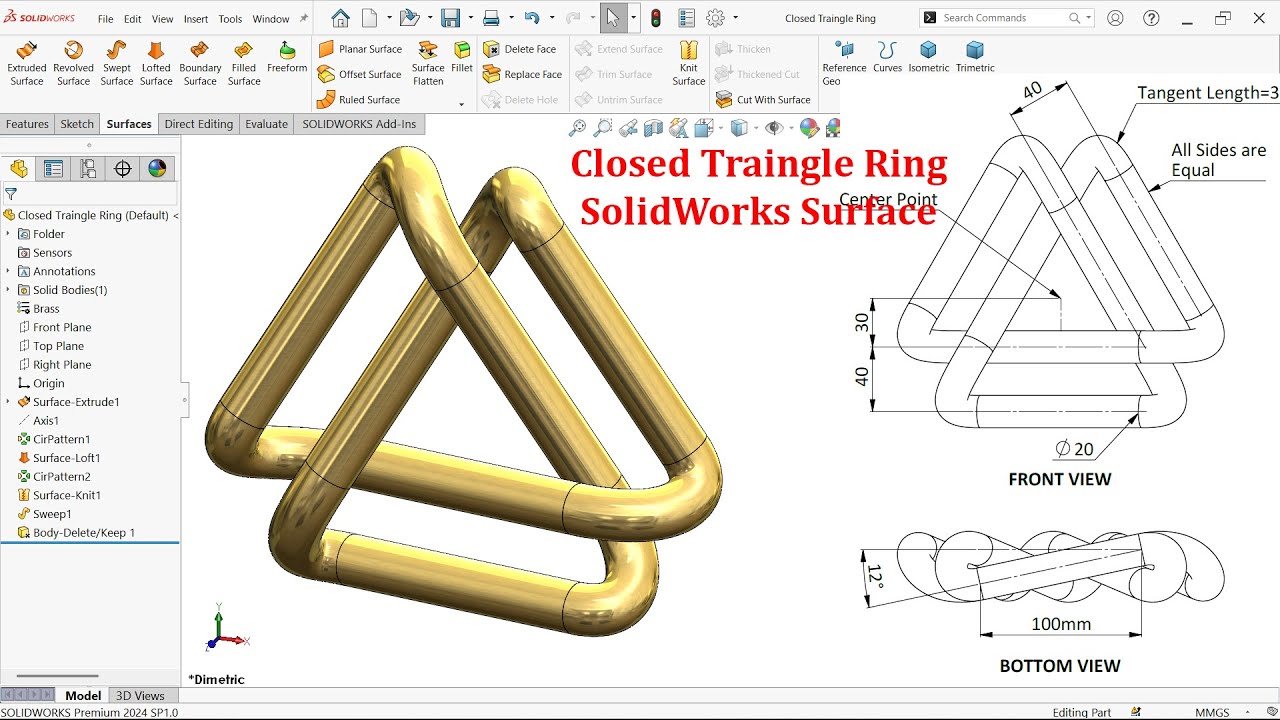Image resolution: width=1280 pixels, height=720 pixels.
Task: Open the Filled Surface tool
Action: pyautogui.click(x=244, y=63)
